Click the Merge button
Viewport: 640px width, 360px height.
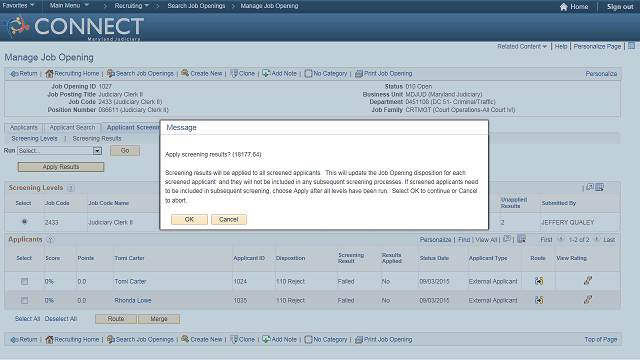pyautogui.click(x=159, y=319)
